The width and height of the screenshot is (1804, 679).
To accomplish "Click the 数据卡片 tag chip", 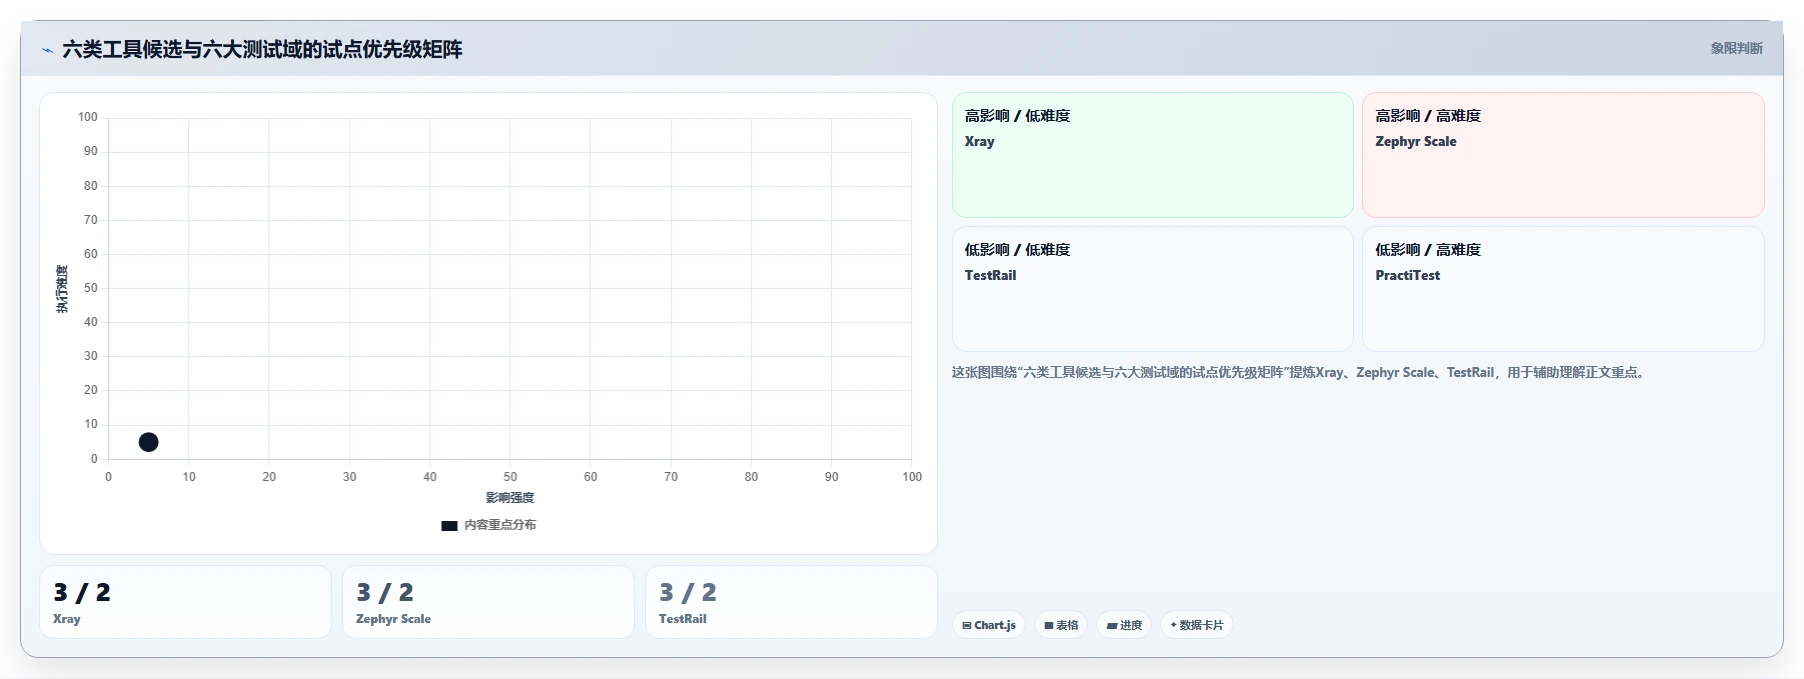I will pos(1196,625).
